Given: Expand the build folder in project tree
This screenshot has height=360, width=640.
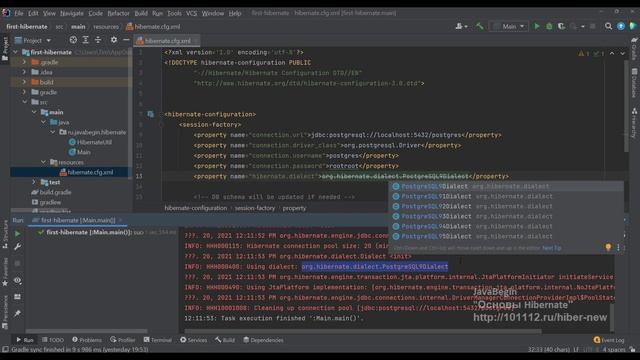Looking at the screenshot, I should pos(24,82).
